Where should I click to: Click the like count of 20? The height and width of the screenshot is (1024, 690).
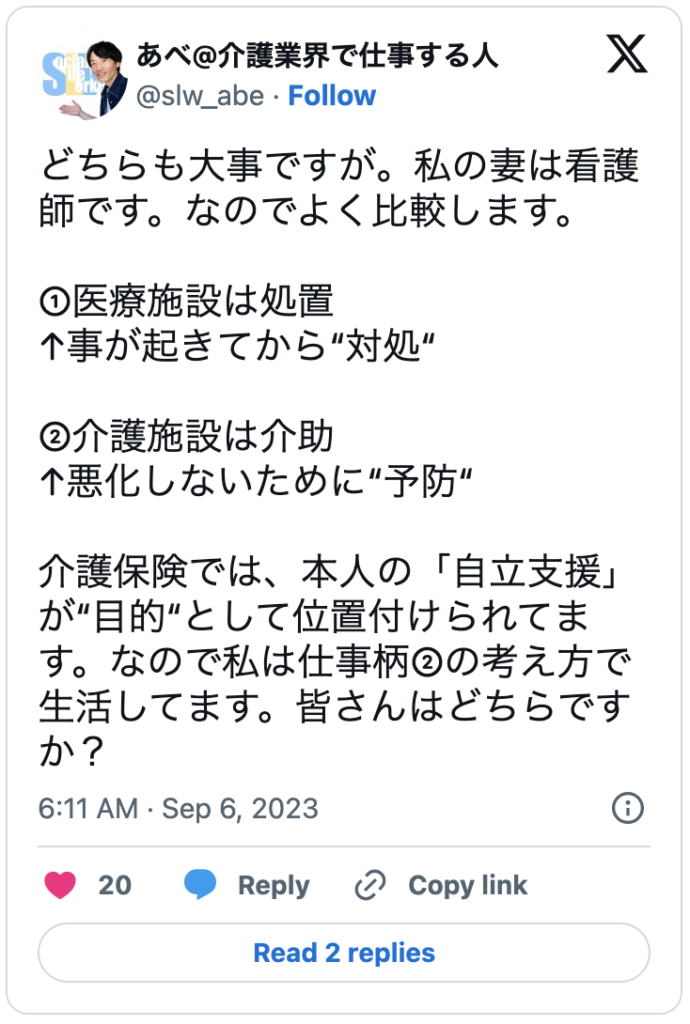114,885
